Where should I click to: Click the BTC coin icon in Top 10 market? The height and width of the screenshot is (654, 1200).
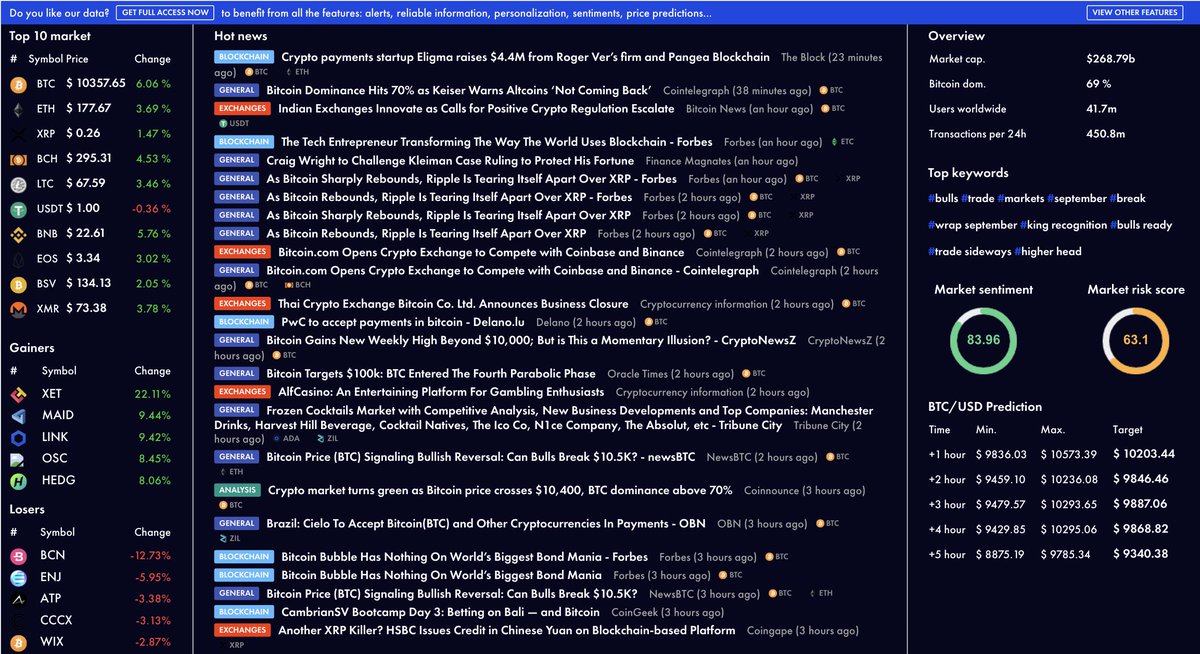[18, 85]
